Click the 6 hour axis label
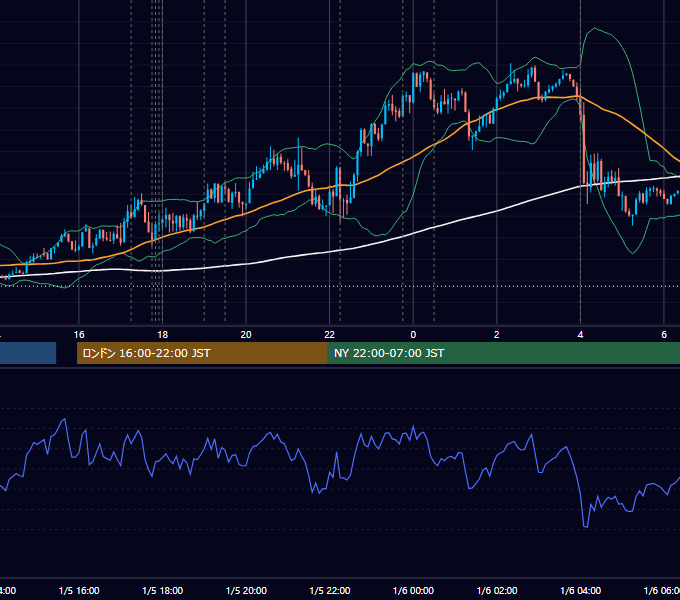680x600 pixels. 664,335
